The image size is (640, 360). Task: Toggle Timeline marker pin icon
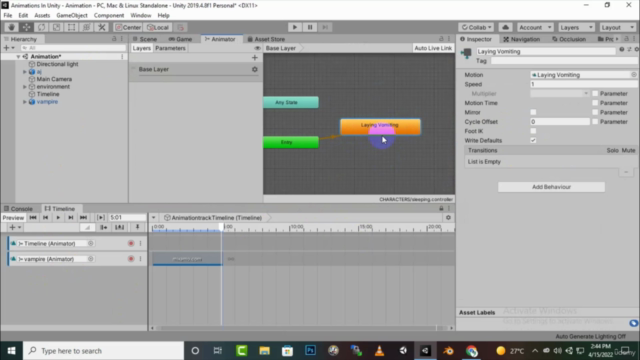[138, 227]
